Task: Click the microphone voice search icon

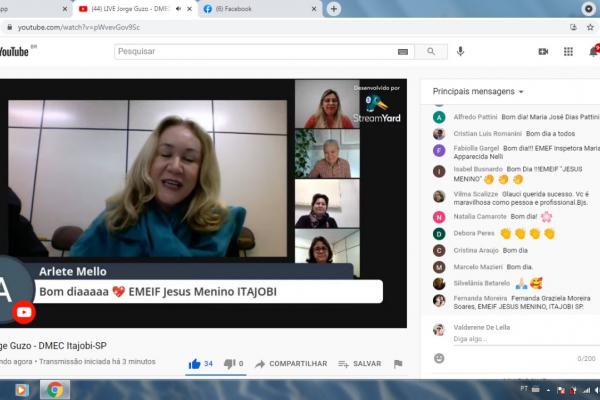Action: coord(460,51)
